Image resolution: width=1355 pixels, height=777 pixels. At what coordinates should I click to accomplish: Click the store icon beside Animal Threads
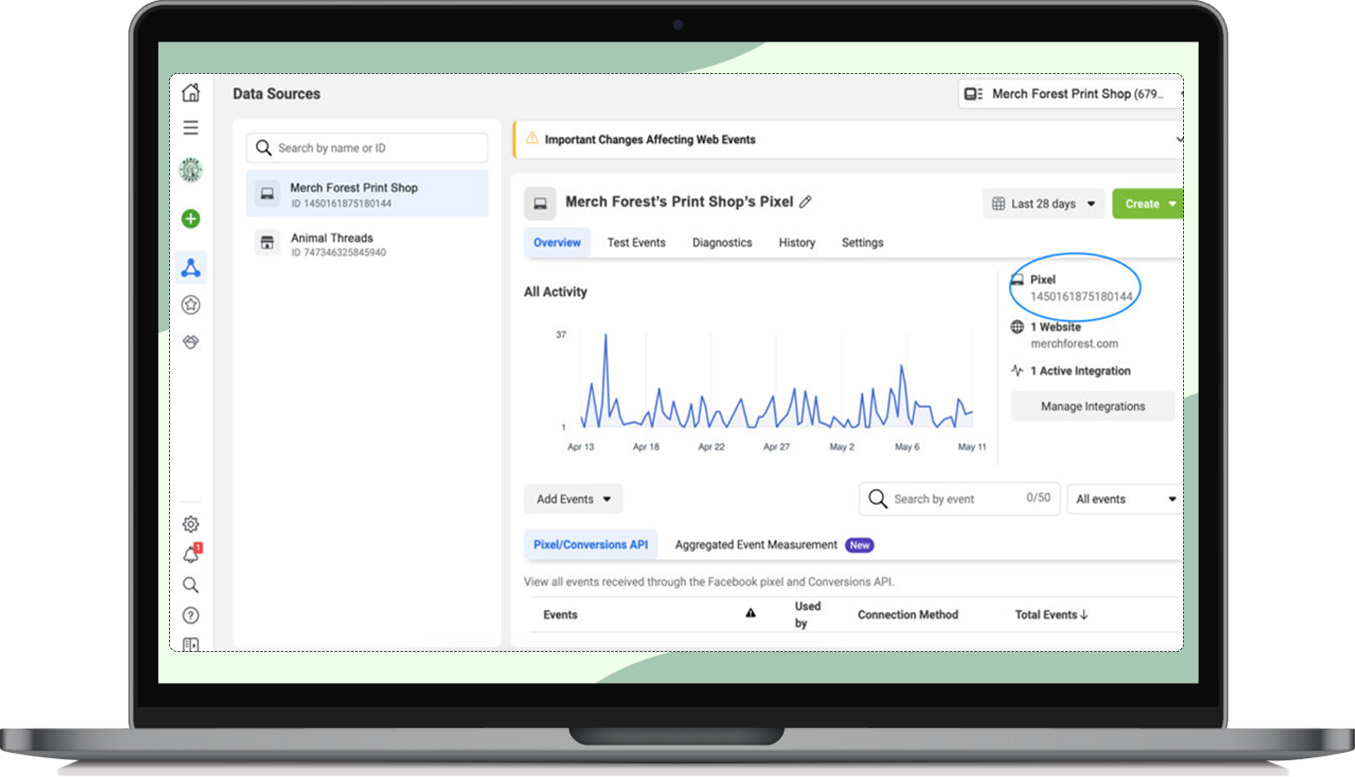pyautogui.click(x=267, y=243)
